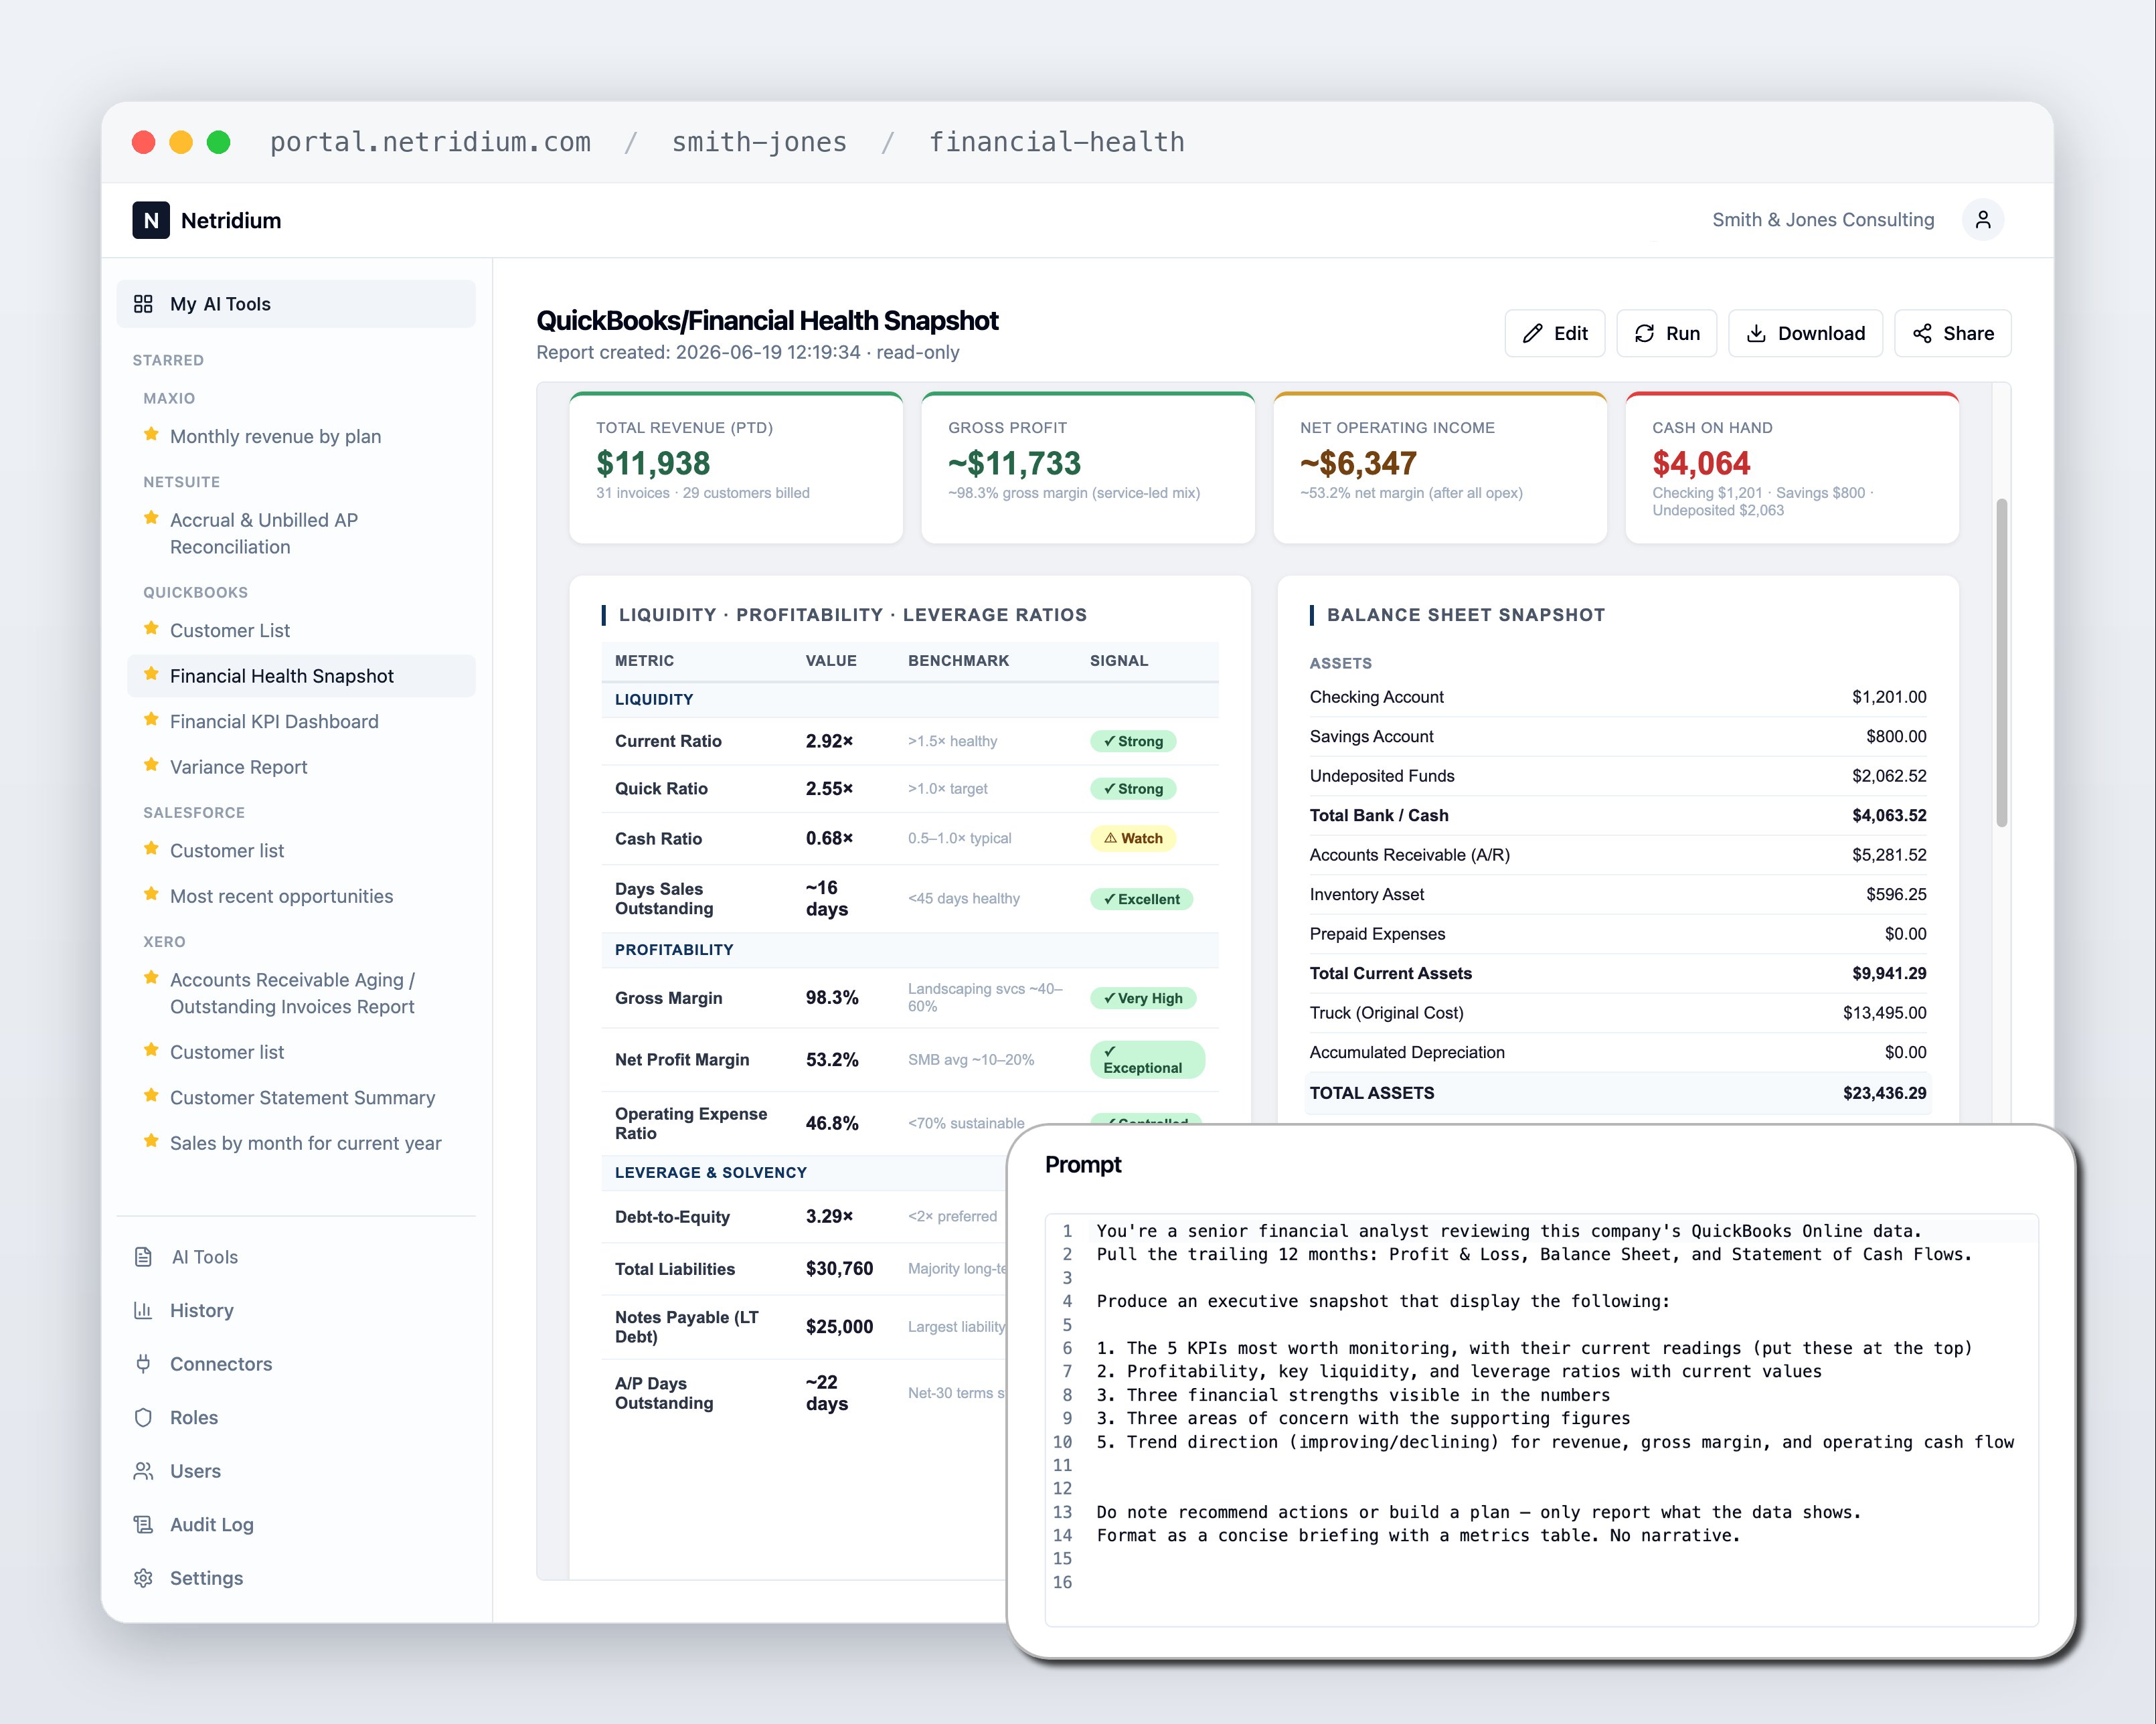Screen dimensions: 2156x1724
Task: Click the Connectors plug icon
Action: tap(143, 1364)
